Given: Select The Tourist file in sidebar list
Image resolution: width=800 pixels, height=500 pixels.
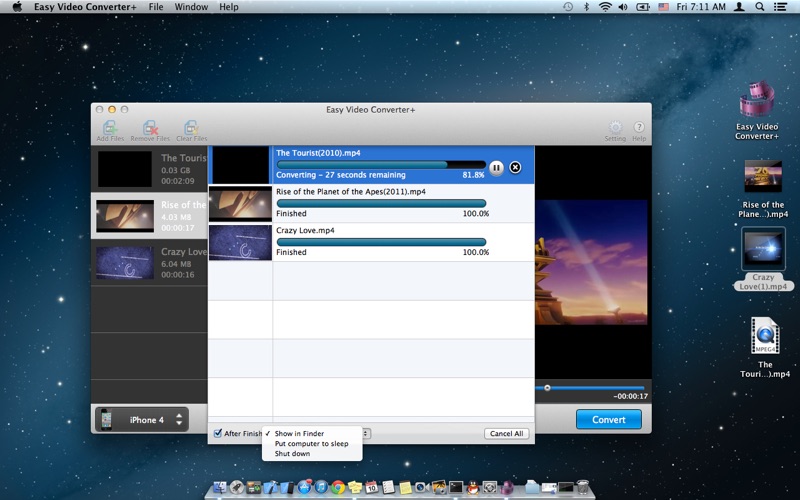Looking at the screenshot, I should [149, 169].
